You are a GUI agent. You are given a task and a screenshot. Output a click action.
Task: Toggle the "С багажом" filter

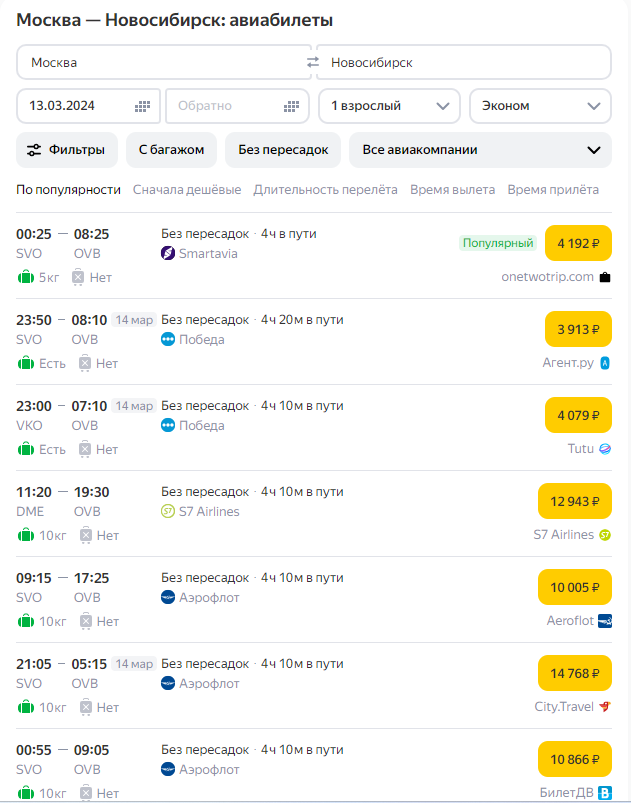pos(171,150)
